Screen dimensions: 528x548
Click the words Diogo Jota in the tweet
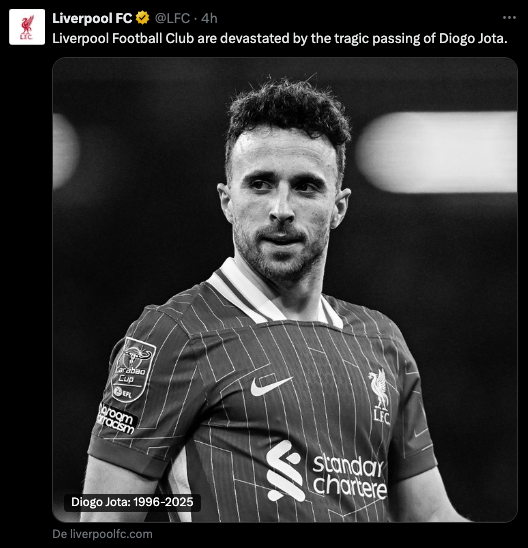[473, 38]
